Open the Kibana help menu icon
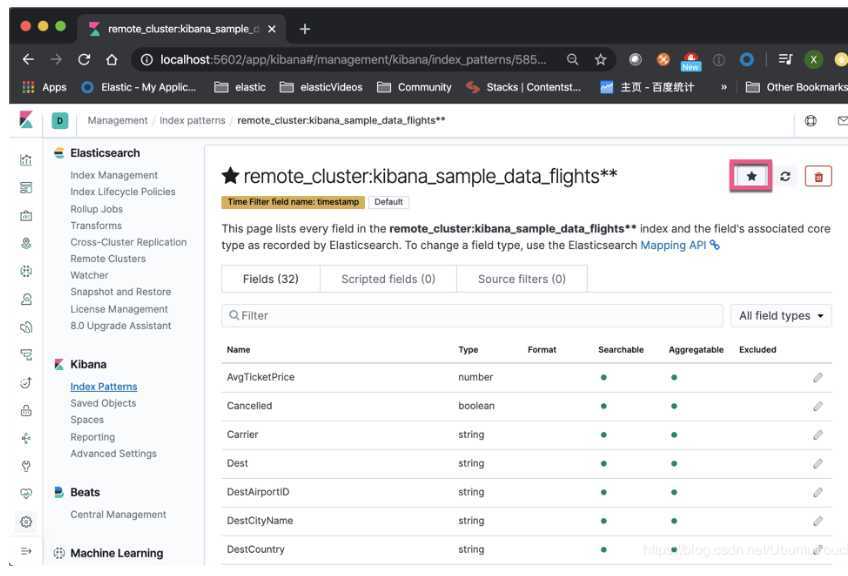 811,121
